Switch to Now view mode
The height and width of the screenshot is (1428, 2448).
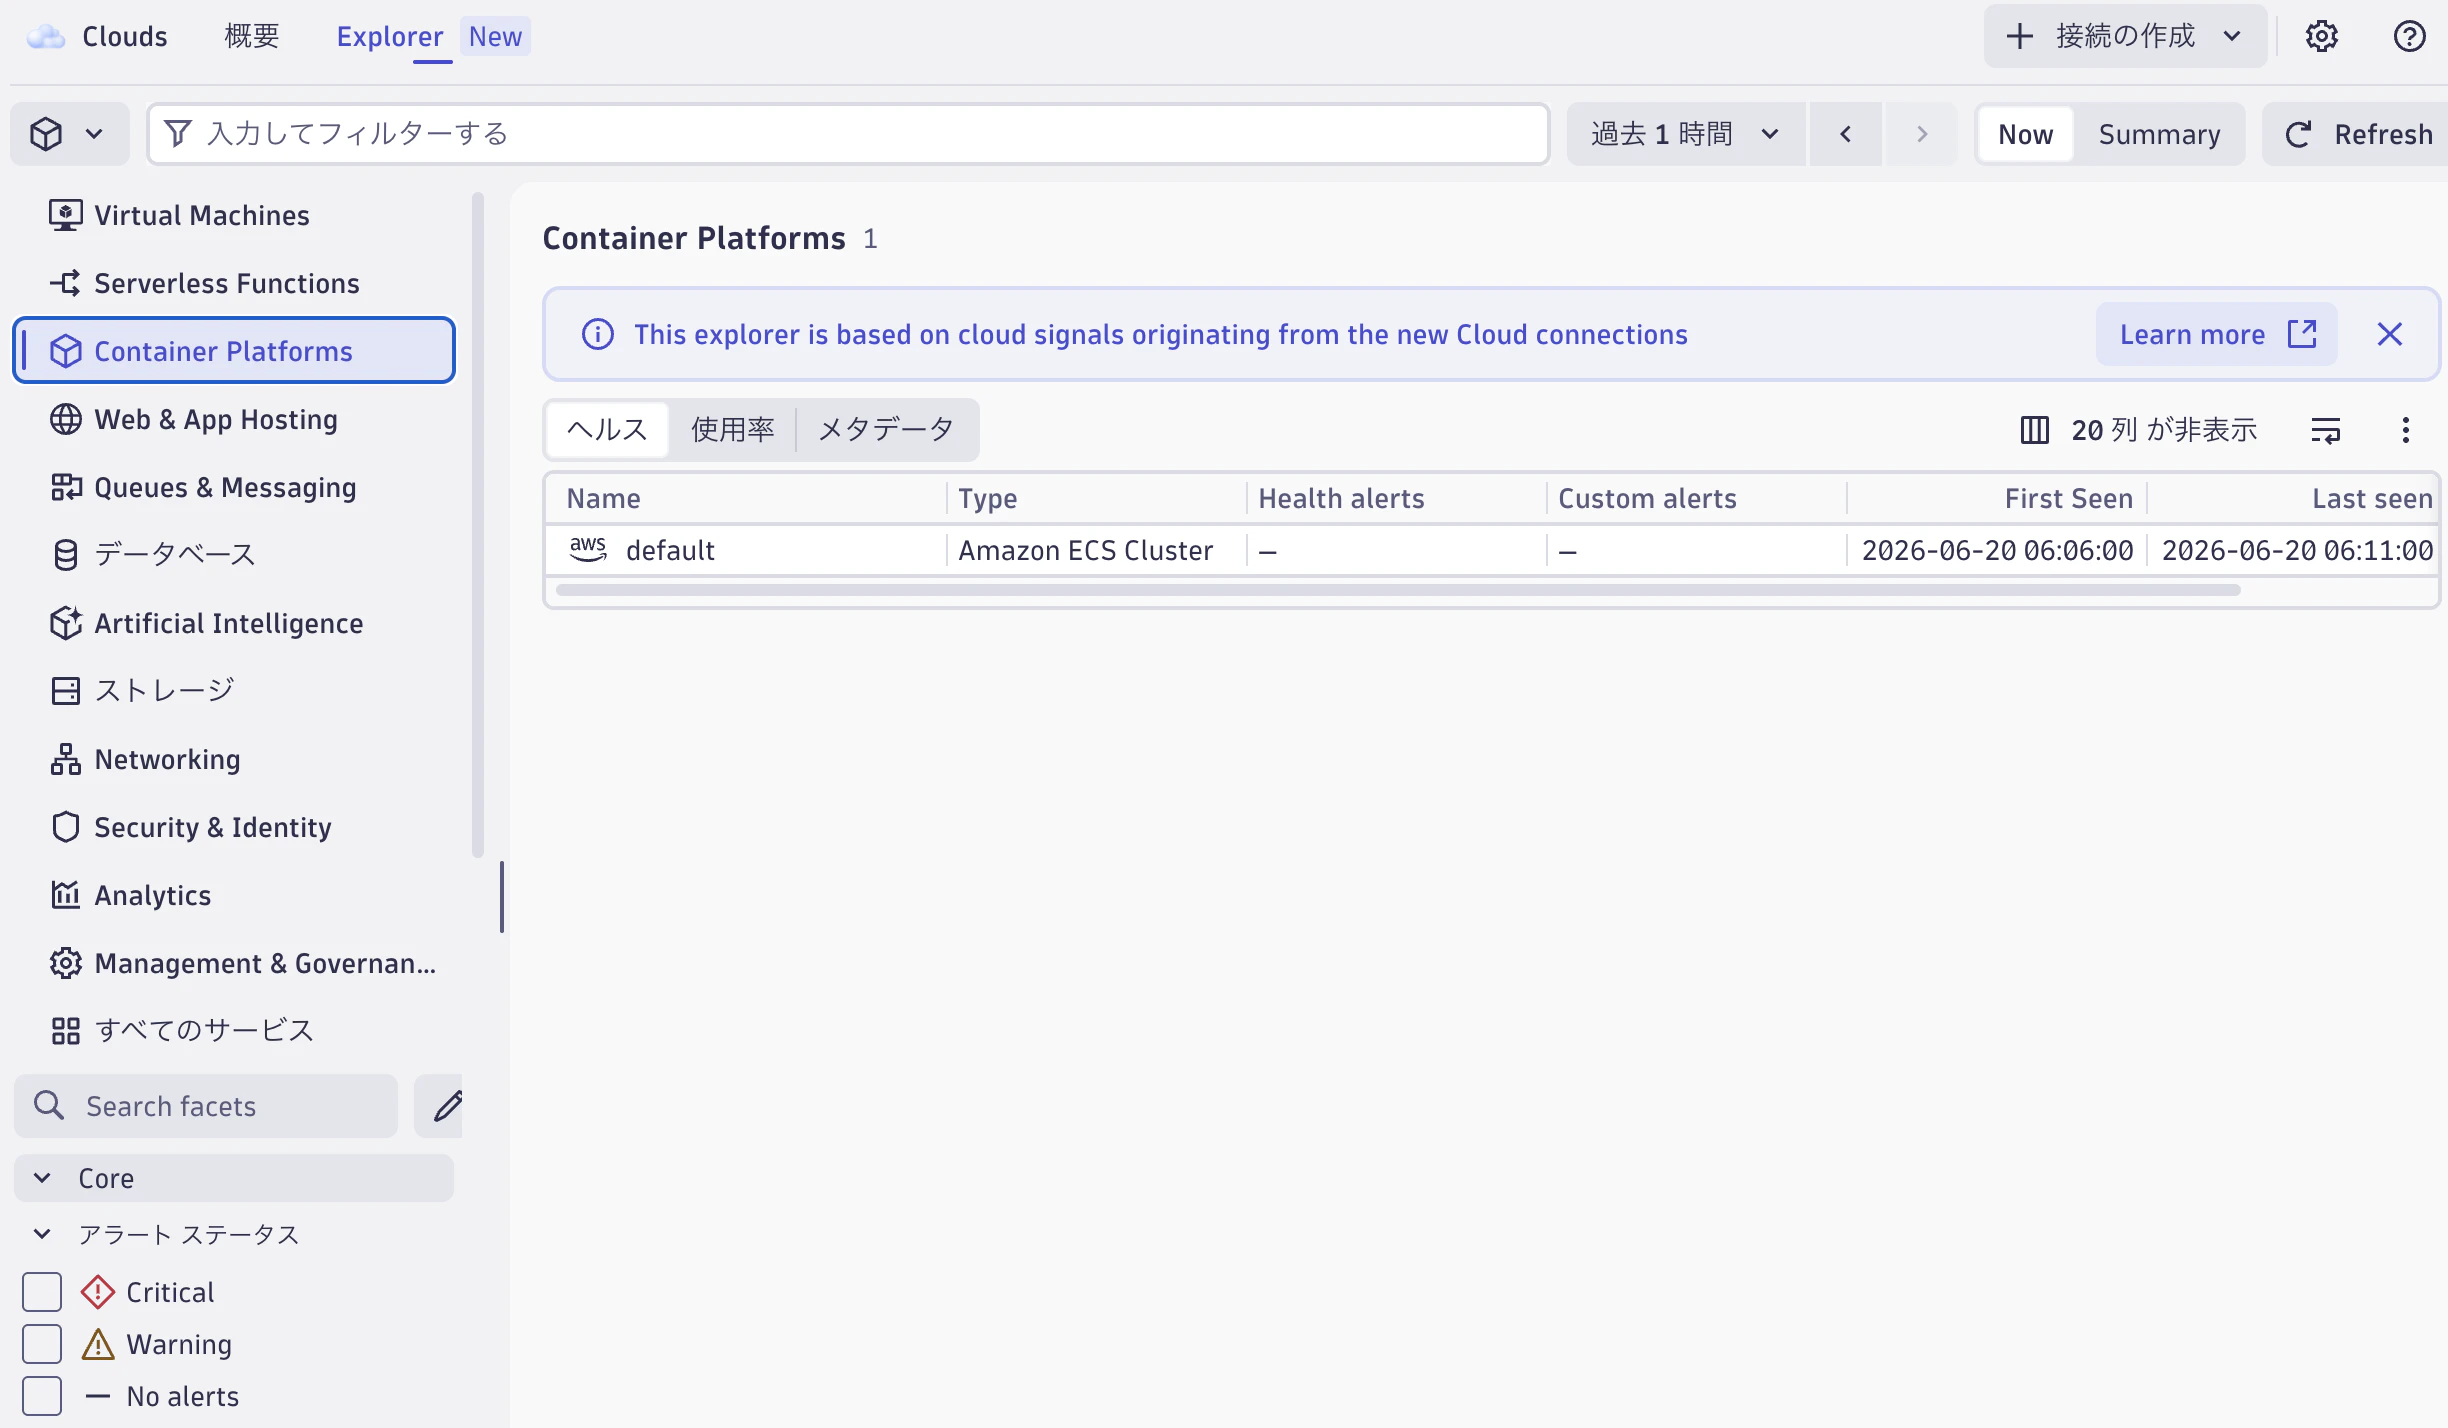pyautogui.click(x=2026, y=134)
